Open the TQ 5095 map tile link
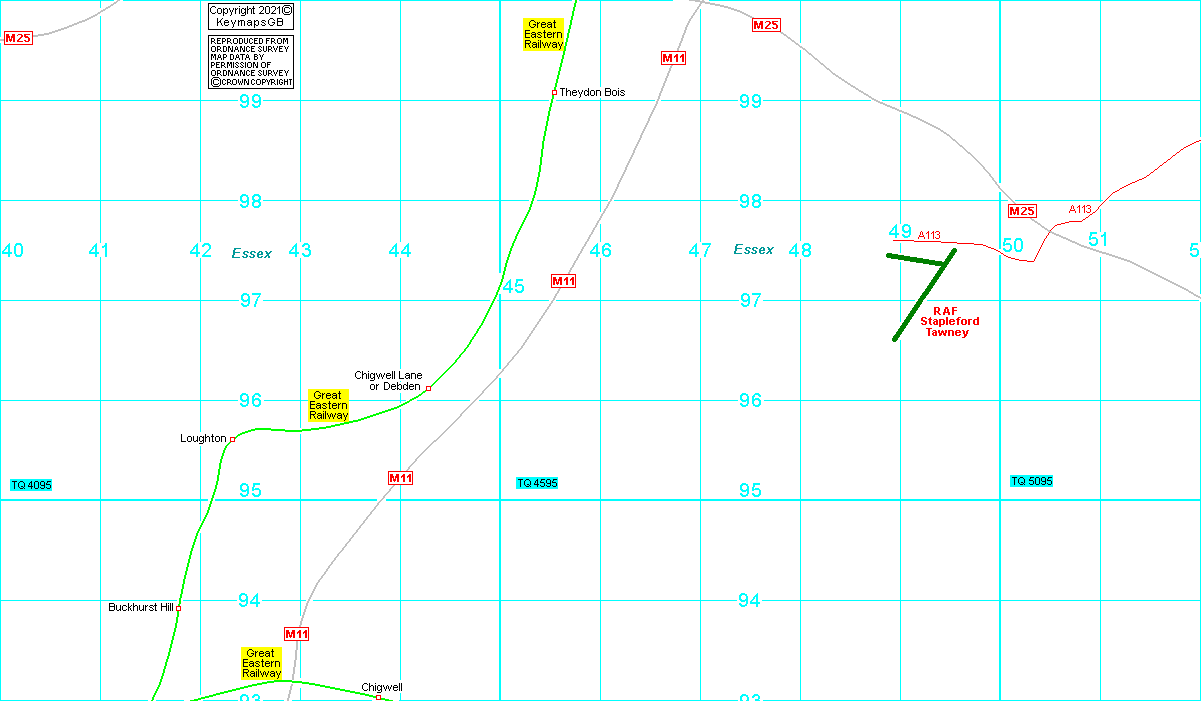1201x701 pixels. point(1031,481)
